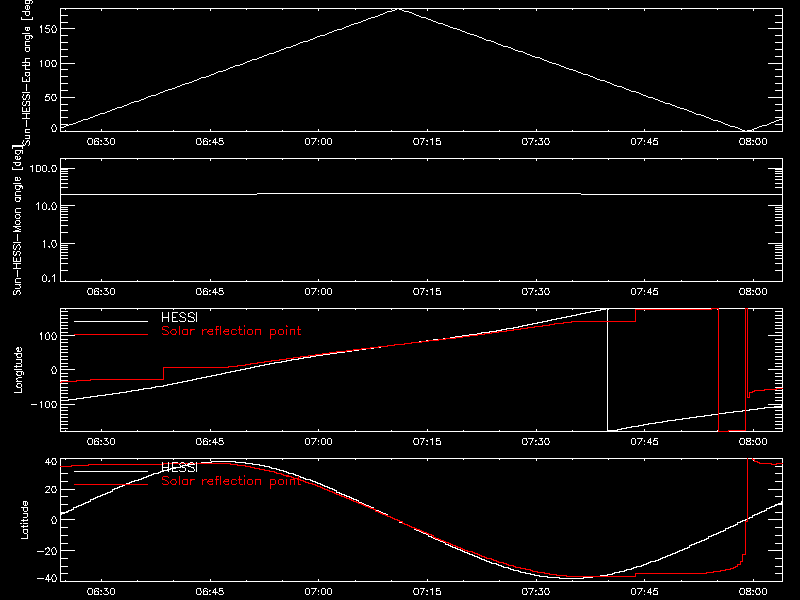The width and height of the screenshot is (800, 600).
Task: Click the 40 tick label on Latitude axis
Action: [51, 462]
